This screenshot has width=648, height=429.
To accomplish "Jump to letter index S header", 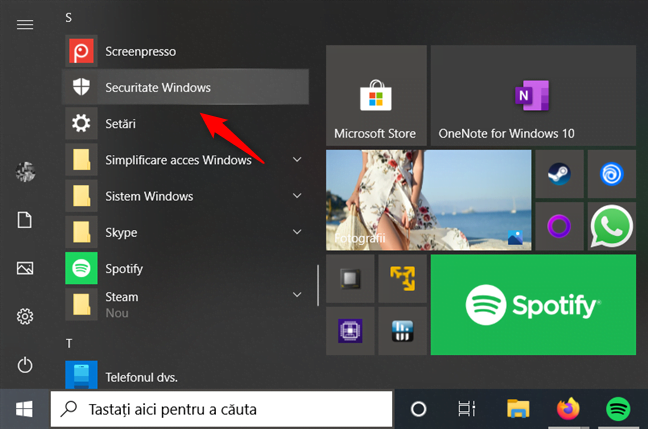I will [69, 18].
